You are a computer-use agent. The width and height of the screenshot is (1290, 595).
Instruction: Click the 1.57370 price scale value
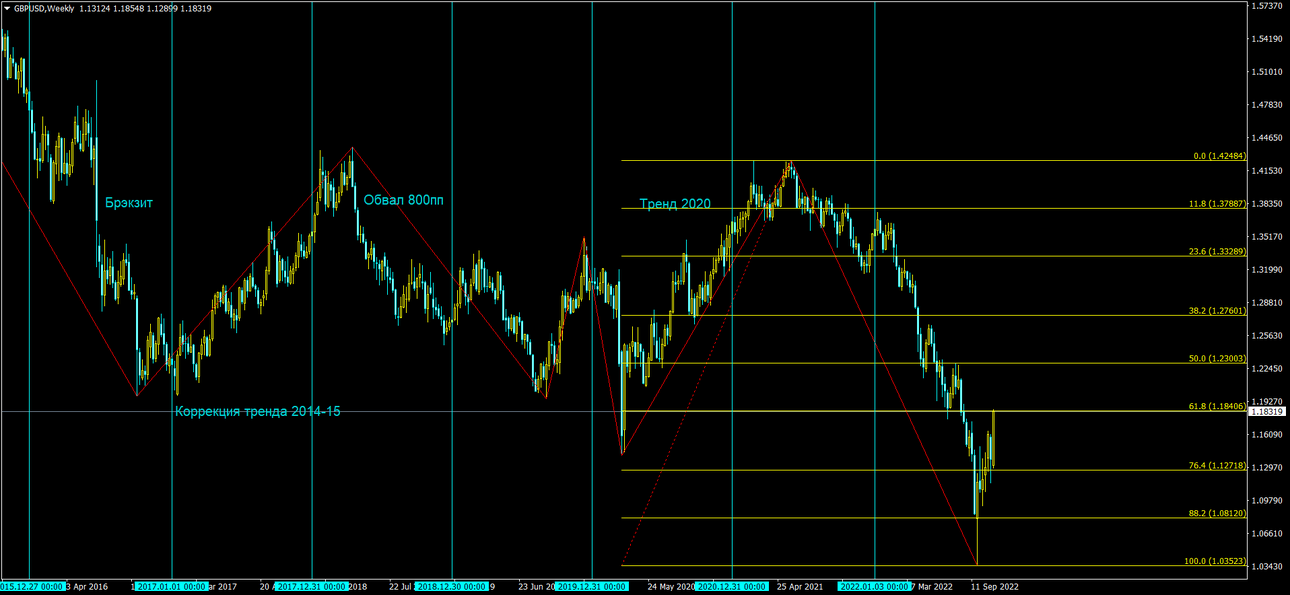(x=1267, y=6)
